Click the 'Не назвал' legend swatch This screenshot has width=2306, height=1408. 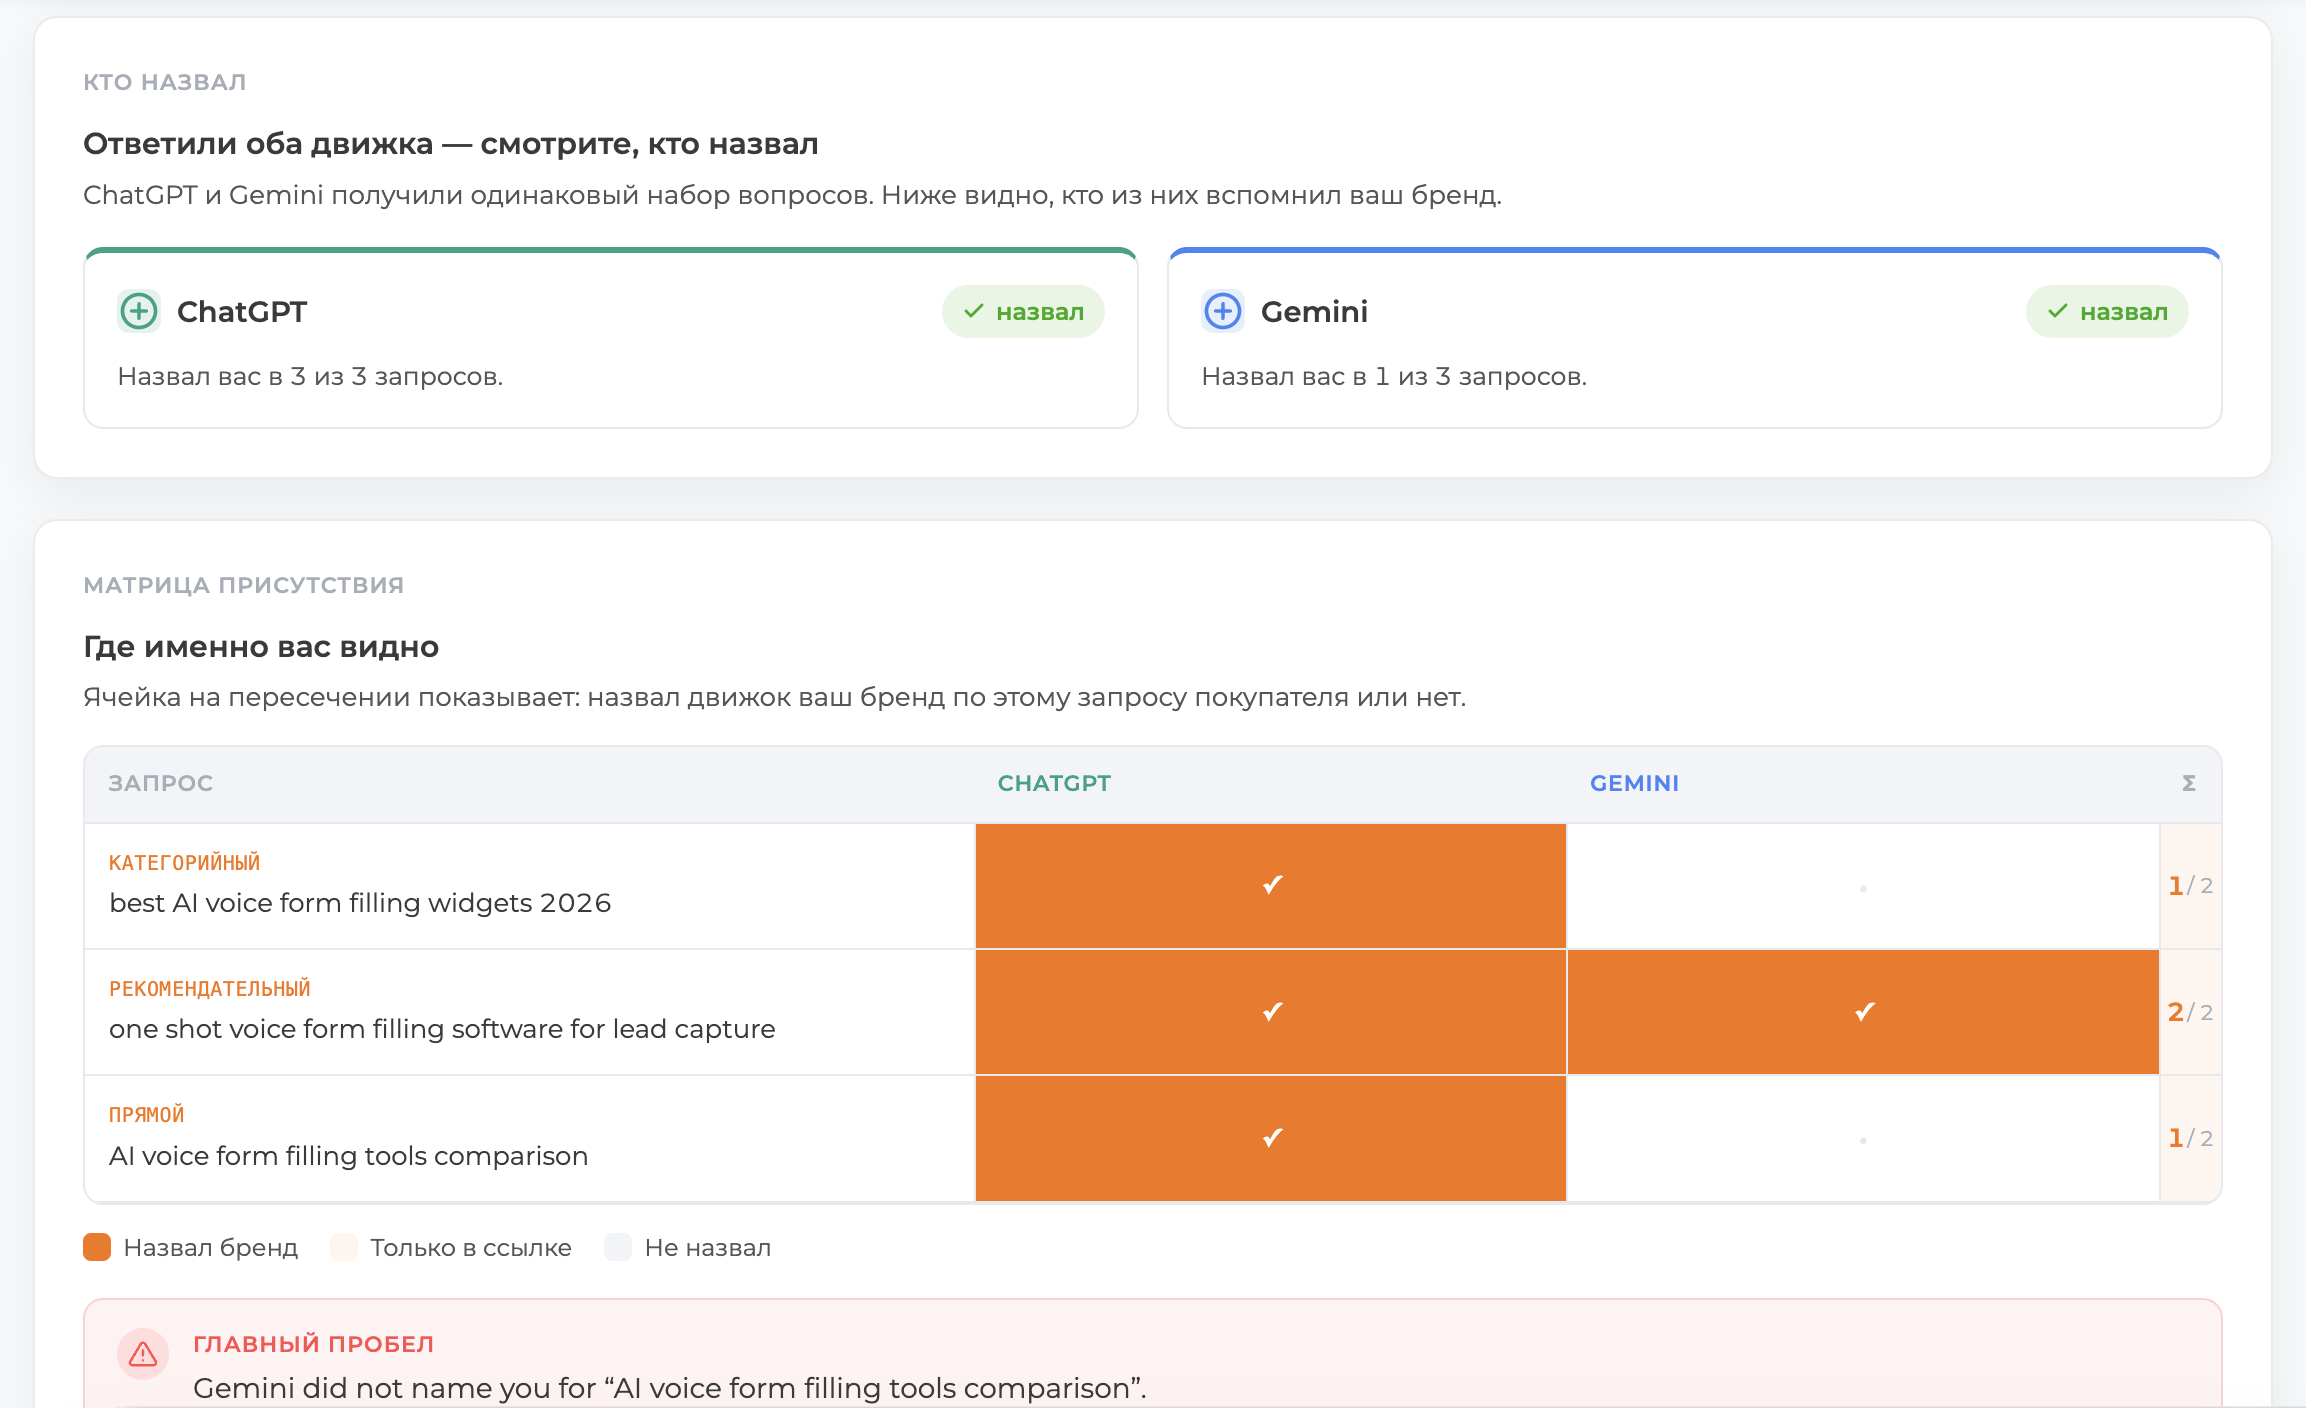618,1247
